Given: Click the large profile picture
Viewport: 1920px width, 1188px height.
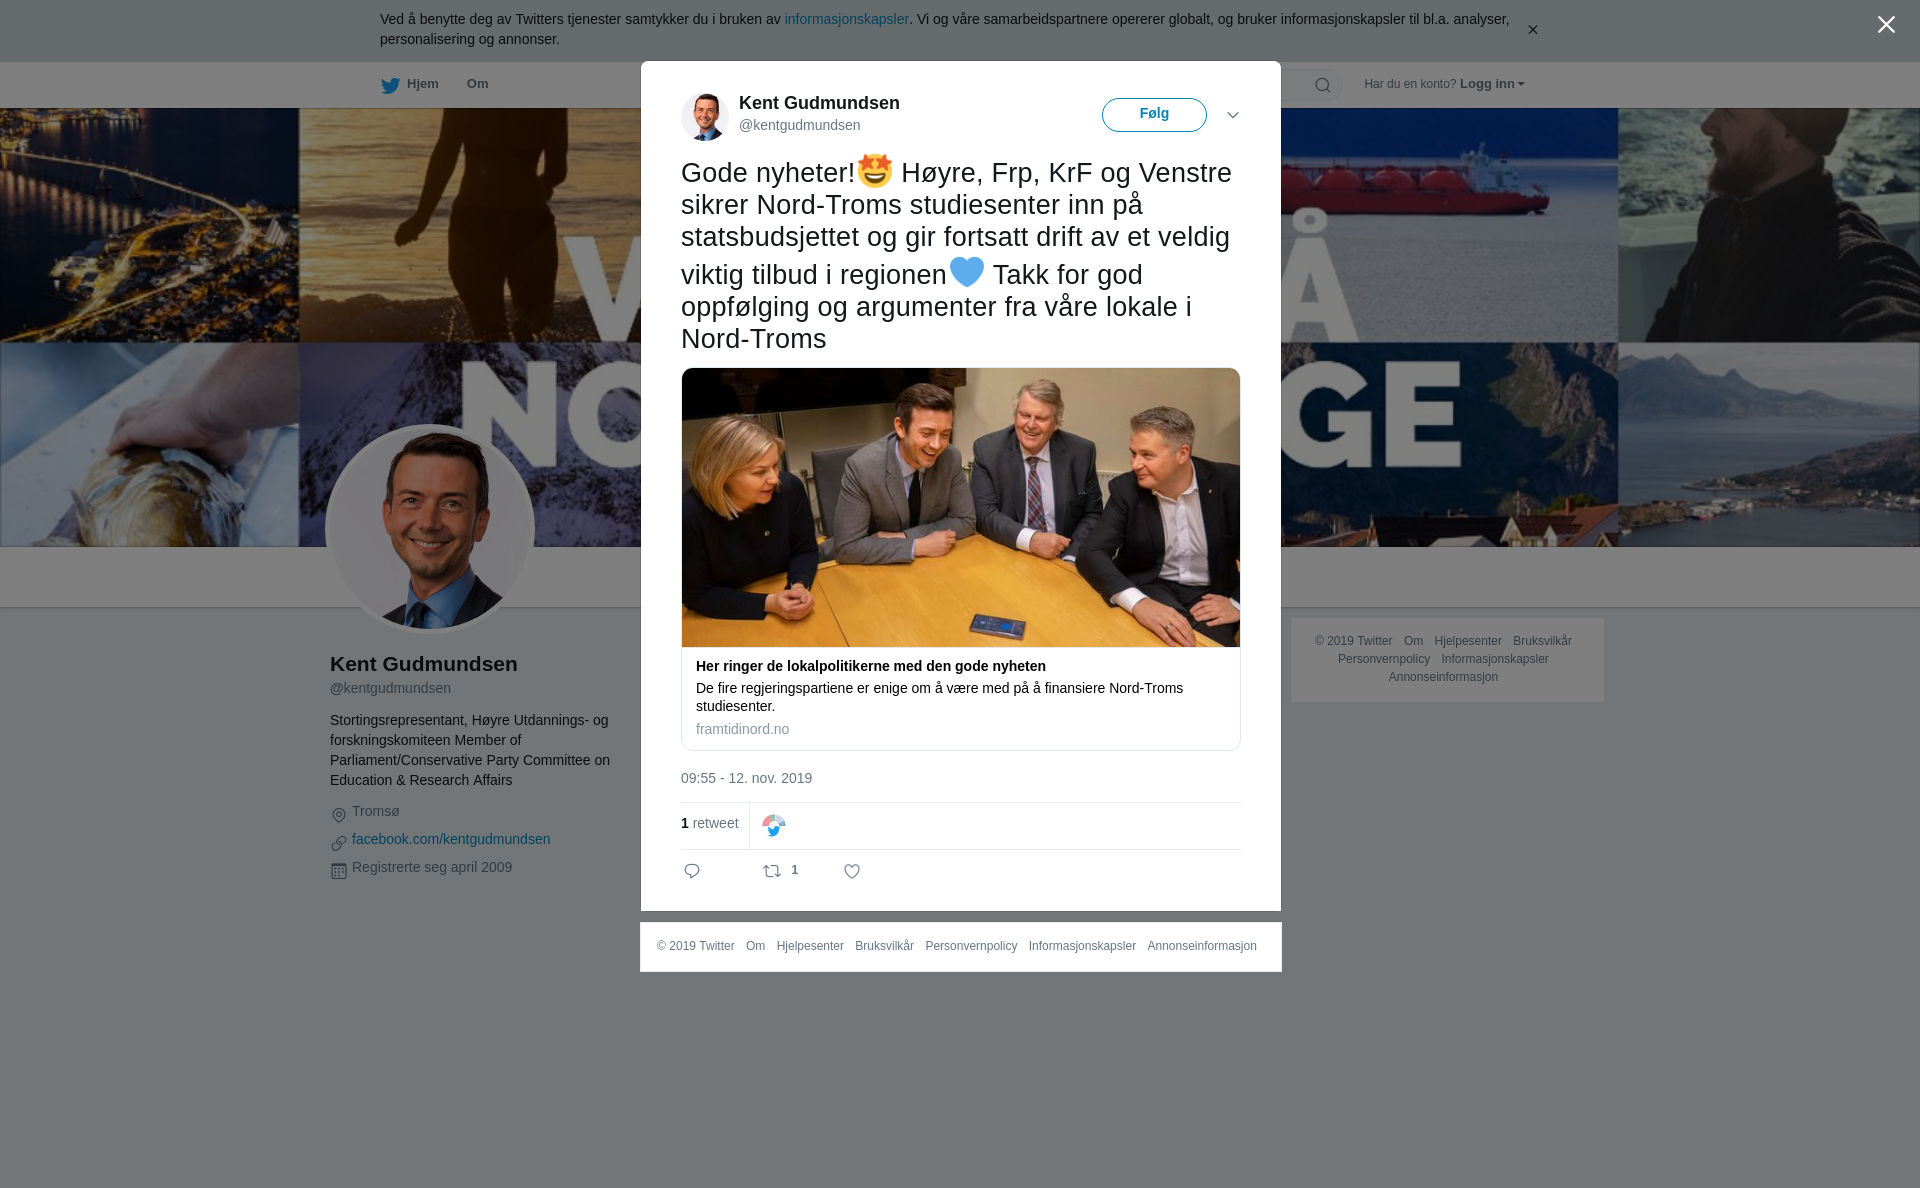Looking at the screenshot, I should (x=430, y=528).
